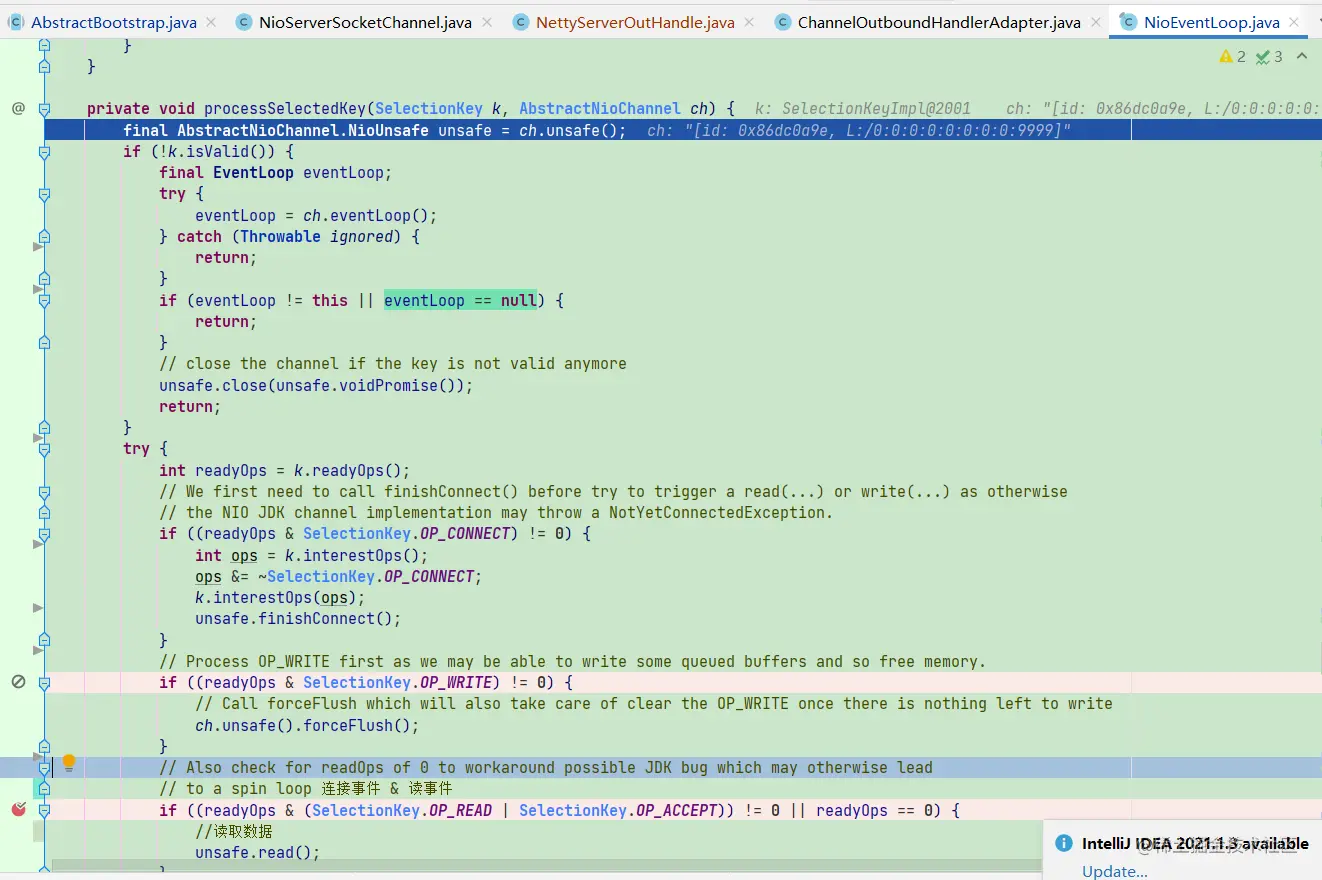
Task: Open the yellow lightbulb intention actions
Action: pyautogui.click(x=69, y=763)
